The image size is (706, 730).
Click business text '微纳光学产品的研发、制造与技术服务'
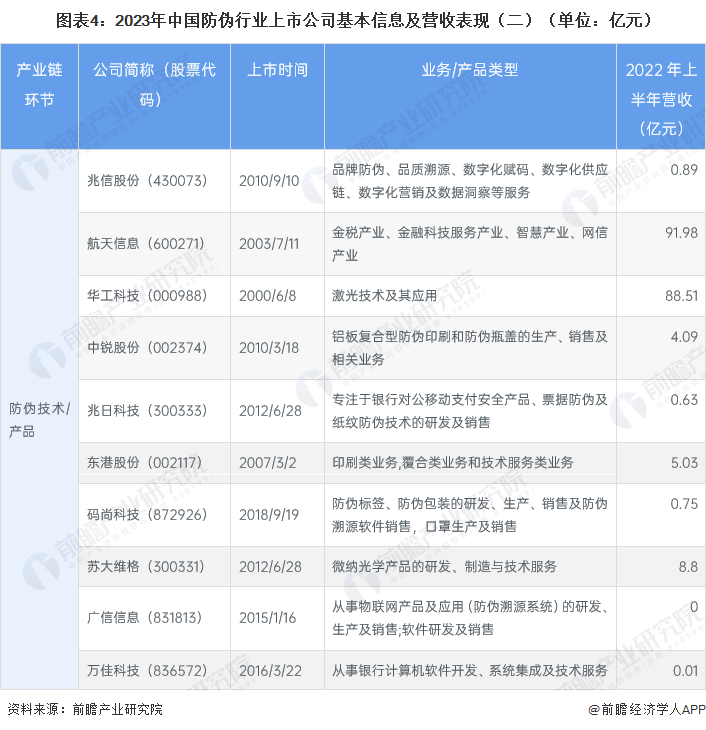point(444,567)
